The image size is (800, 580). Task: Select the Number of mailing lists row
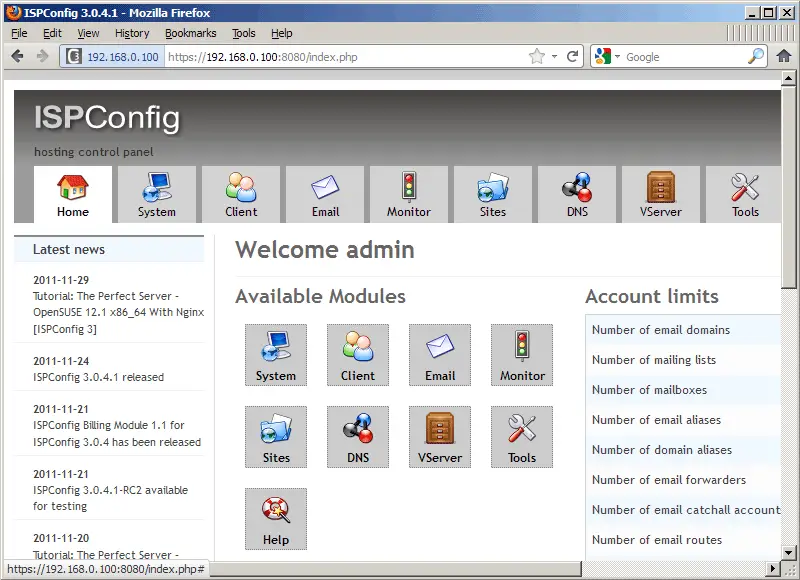tap(683, 360)
